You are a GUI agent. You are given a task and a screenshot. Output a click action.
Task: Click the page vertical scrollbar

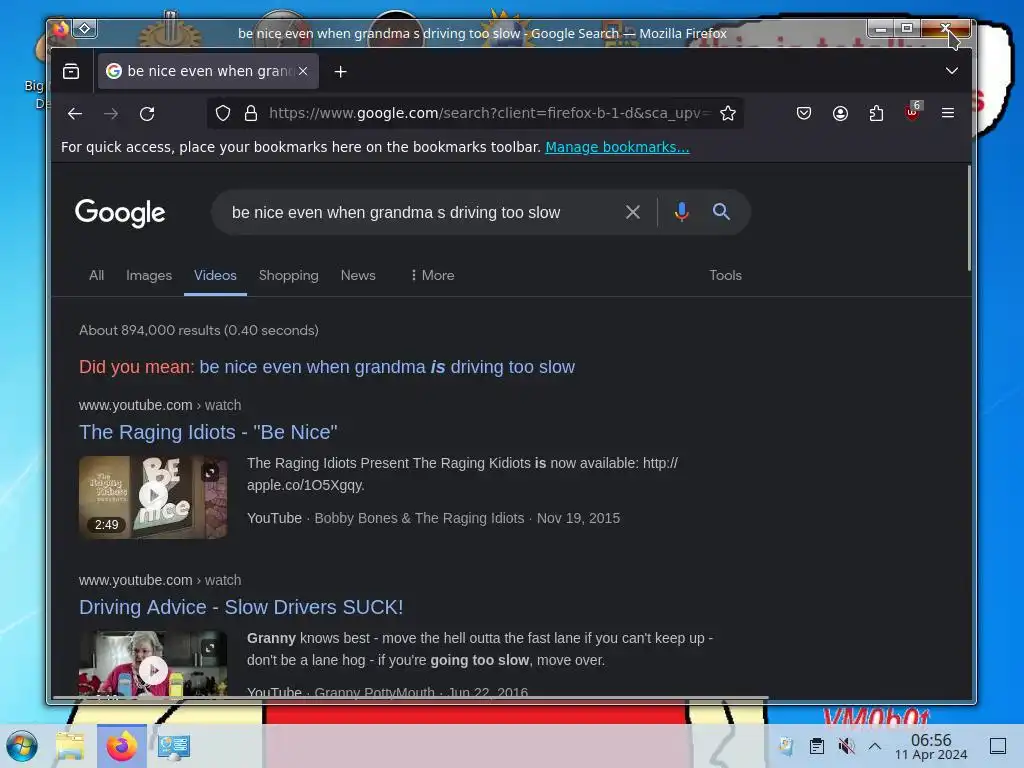point(969,218)
